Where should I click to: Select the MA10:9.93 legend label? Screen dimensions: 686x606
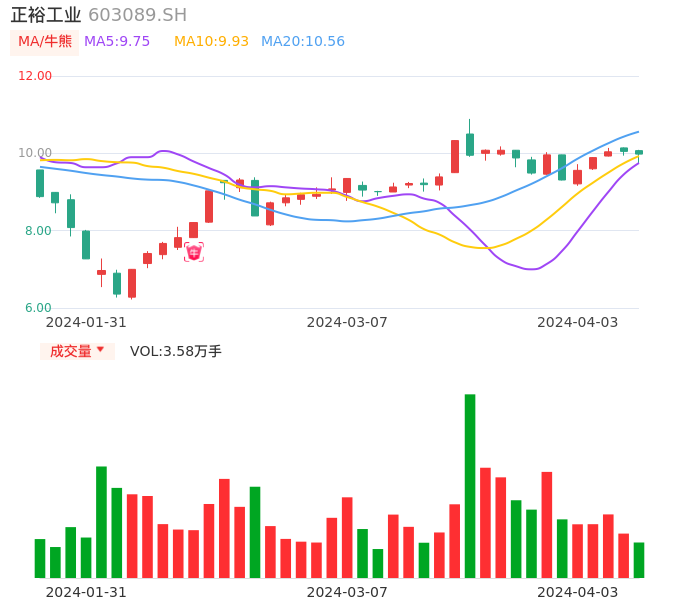click(x=211, y=42)
